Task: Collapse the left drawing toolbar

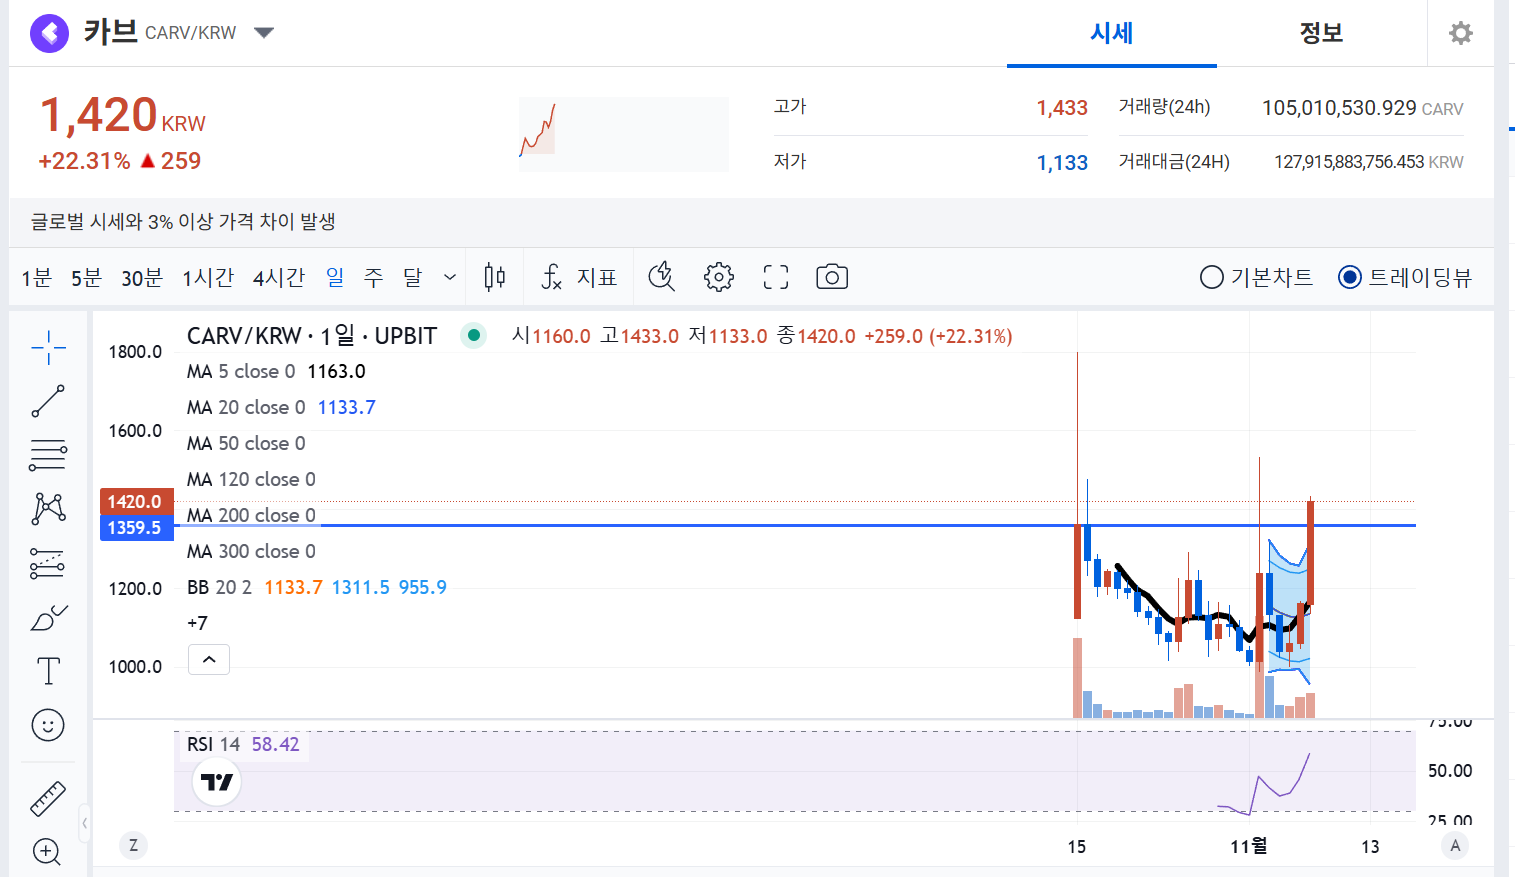Action: pos(85,823)
